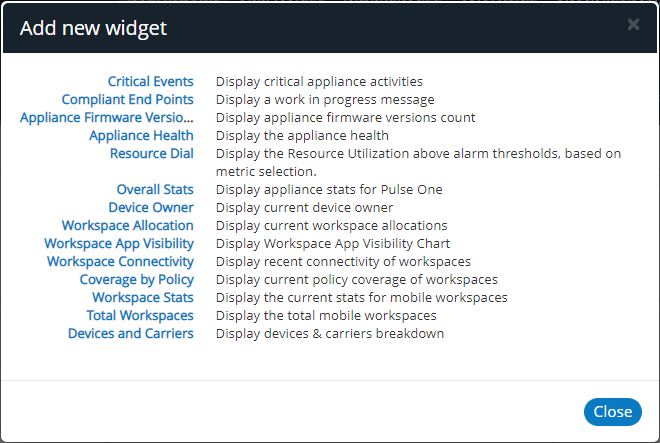The width and height of the screenshot is (660, 443).
Task: Add the Appliance Firmware Versions widget
Action: 107,117
